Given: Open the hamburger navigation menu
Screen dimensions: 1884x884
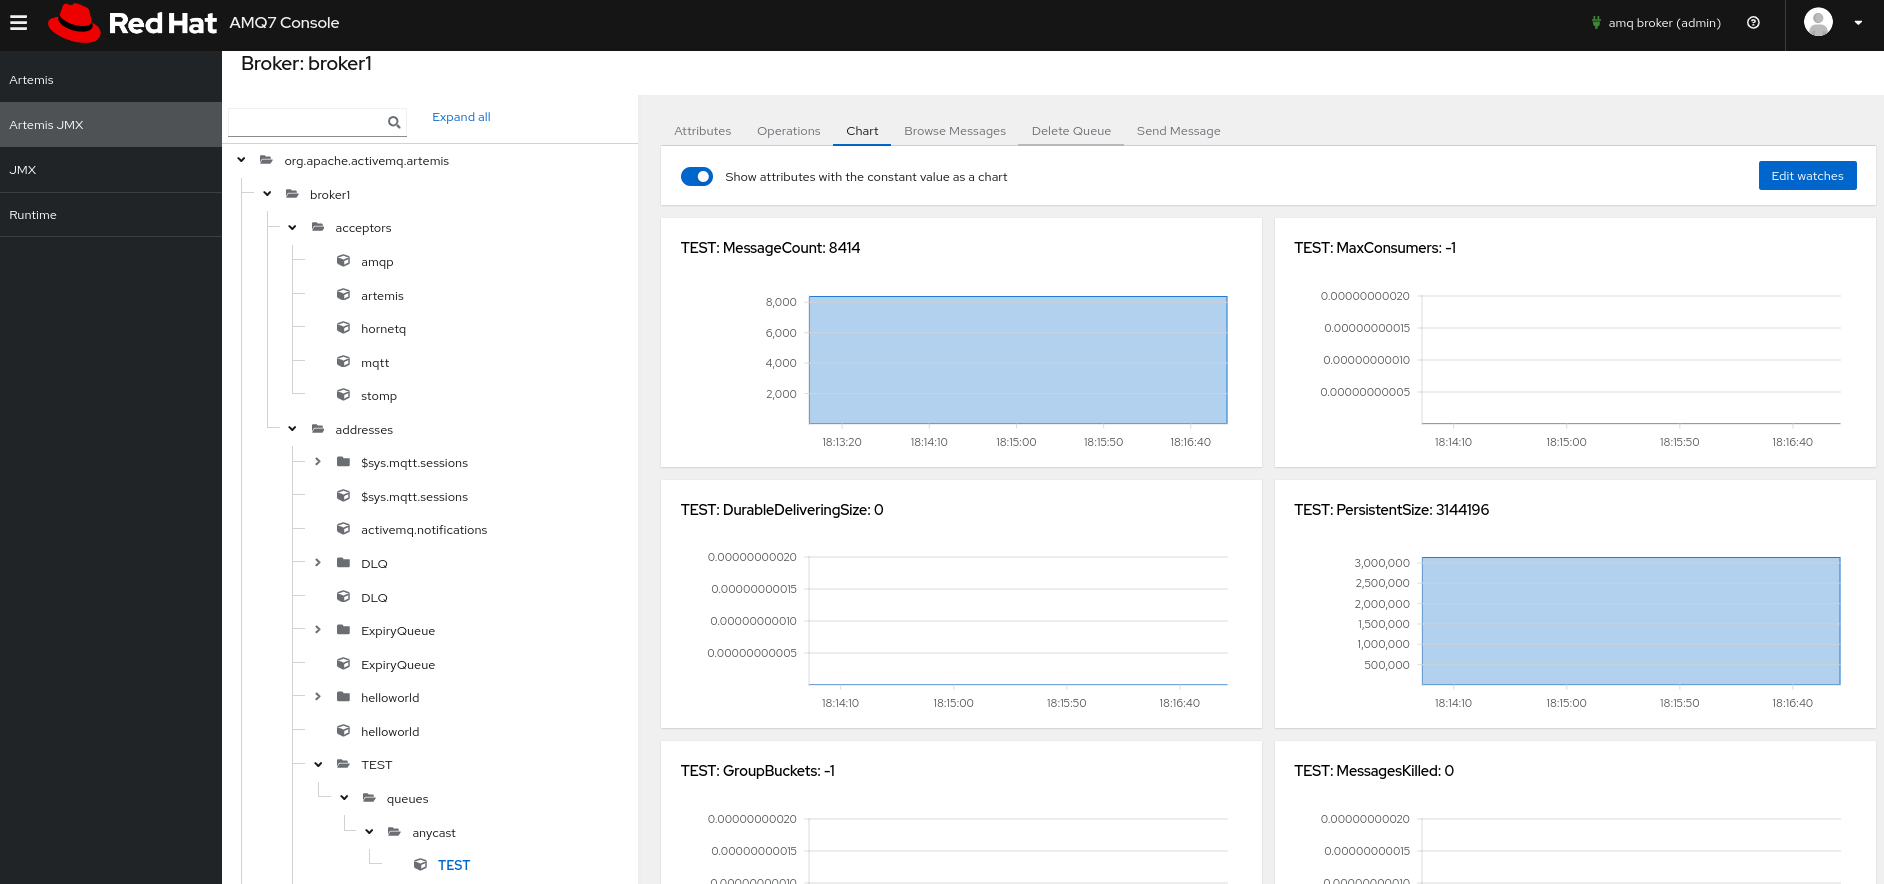Looking at the screenshot, I should (x=18, y=22).
